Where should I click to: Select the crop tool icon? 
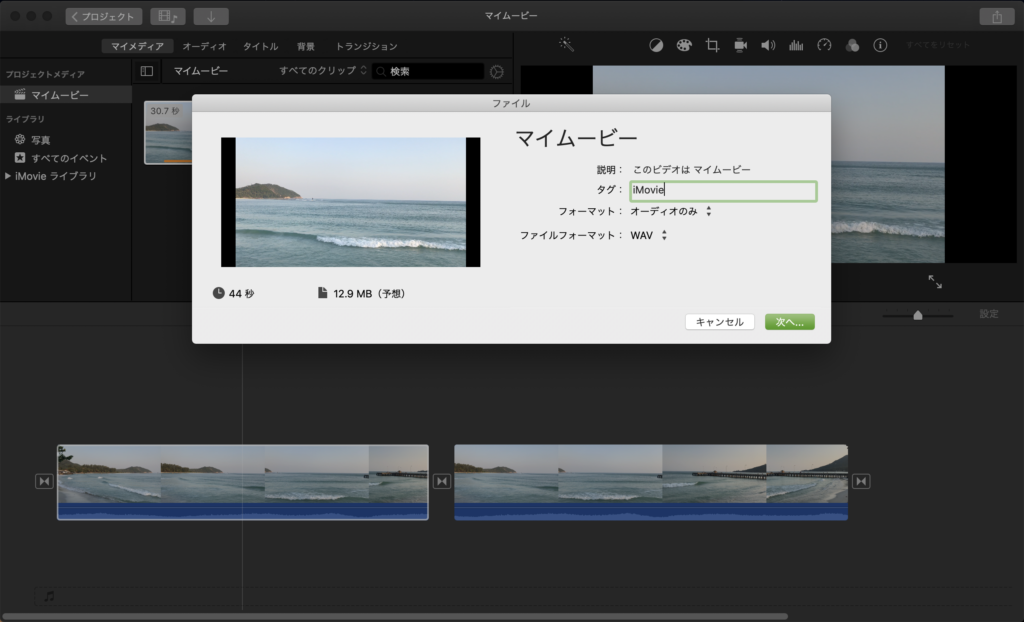point(712,46)
